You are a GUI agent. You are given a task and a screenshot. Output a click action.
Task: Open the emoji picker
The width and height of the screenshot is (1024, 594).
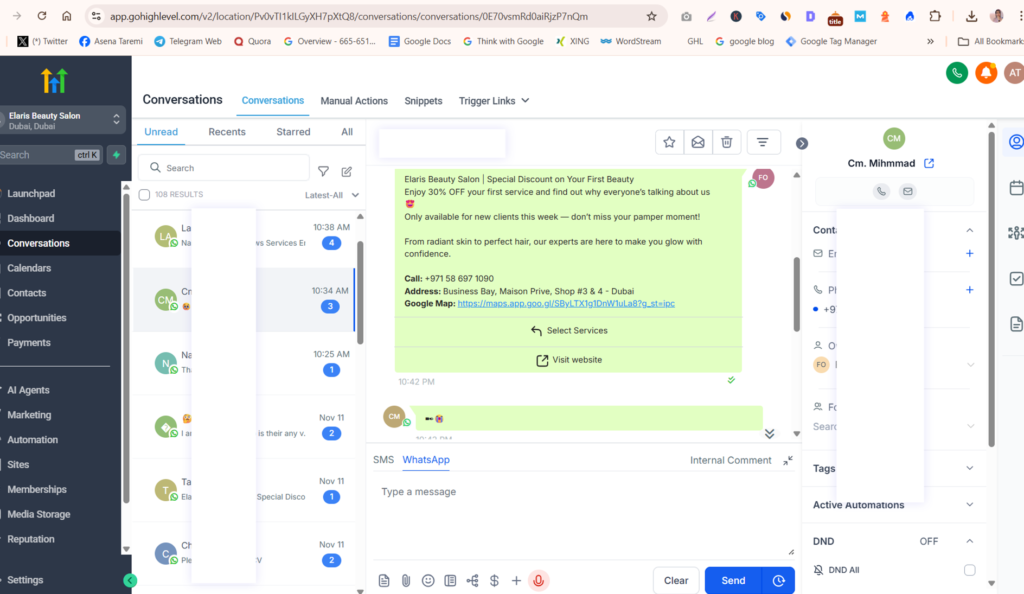(428, 580)
